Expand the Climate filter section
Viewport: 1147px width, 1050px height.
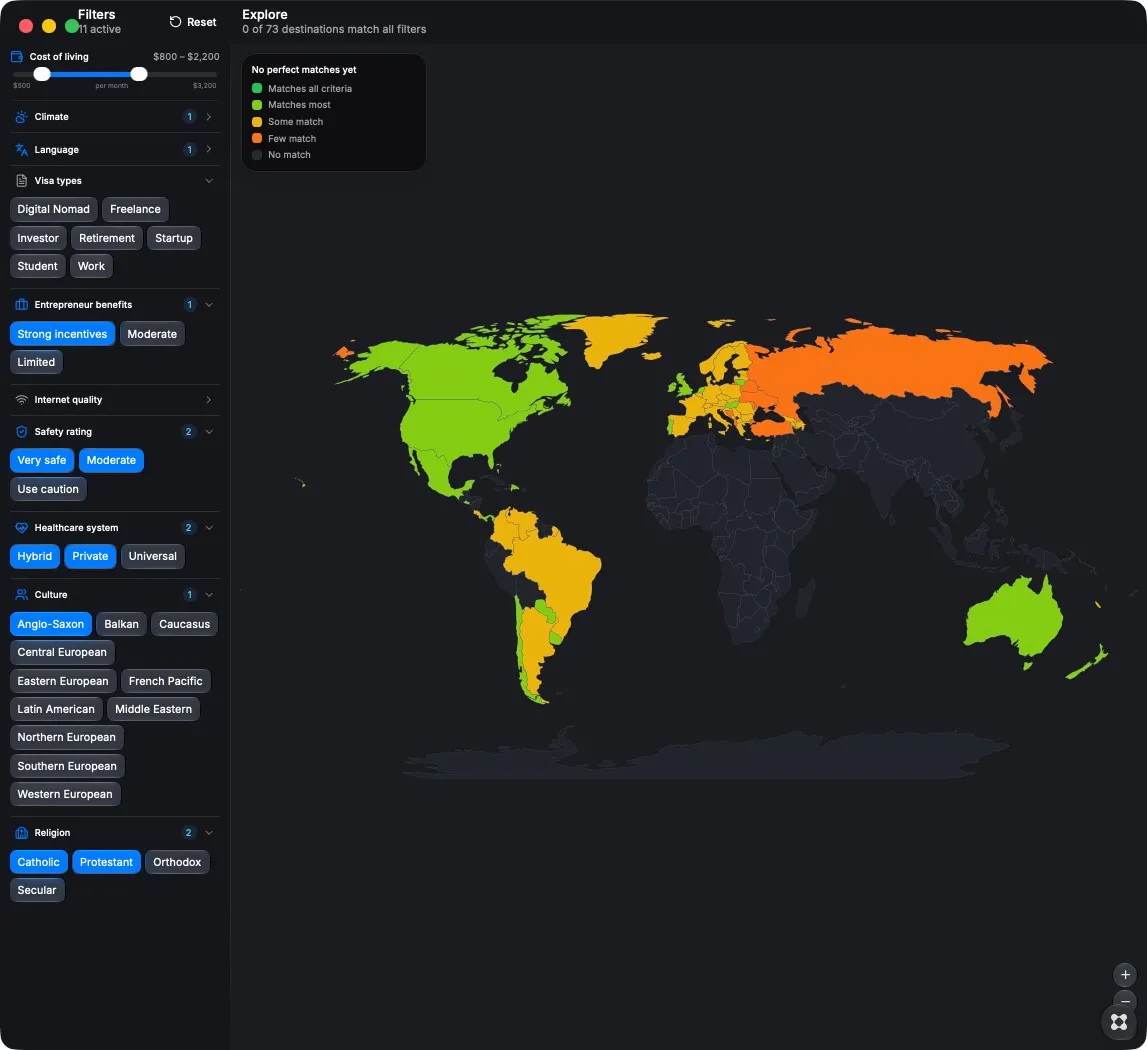point(208,116)
